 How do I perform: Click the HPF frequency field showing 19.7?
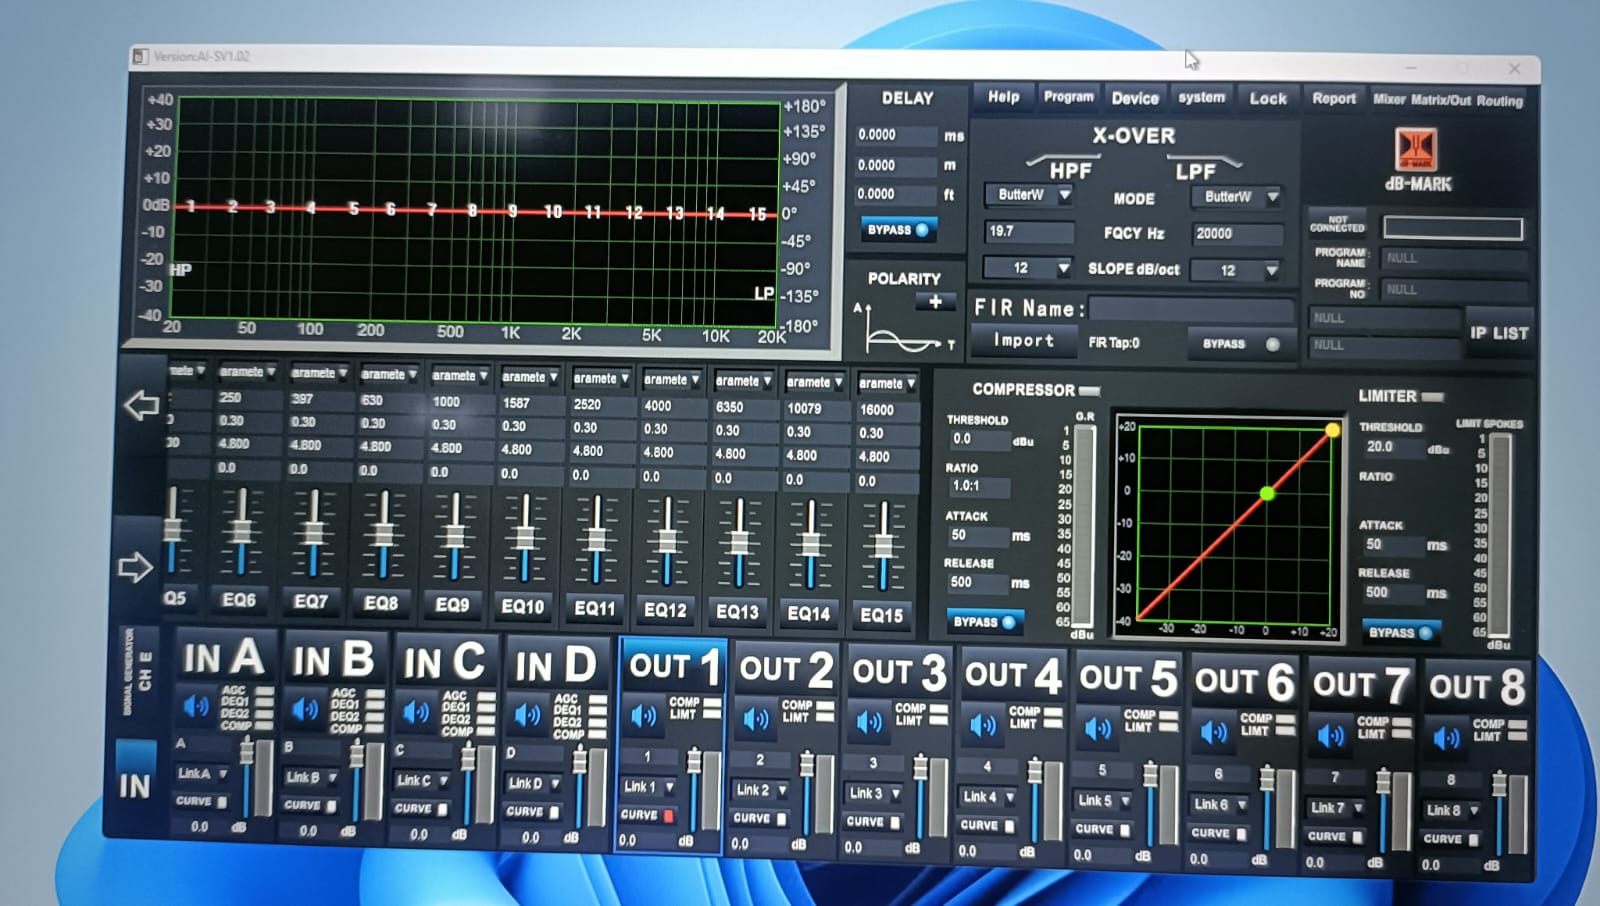[x=1029, y=232]
